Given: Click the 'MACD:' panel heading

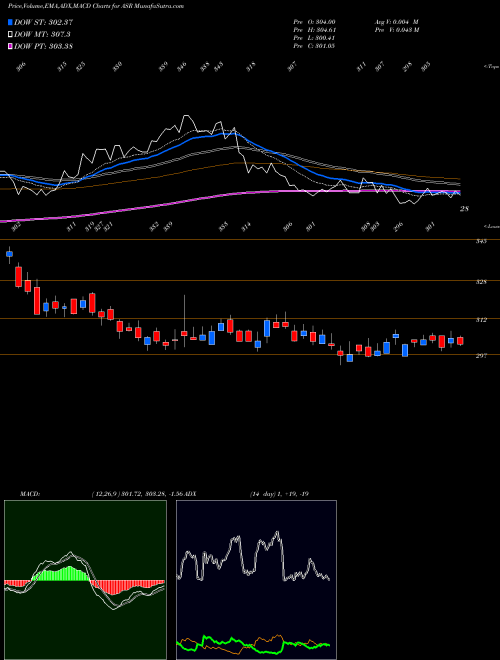Looking at the screenshot, I should [x=29, y=494].
